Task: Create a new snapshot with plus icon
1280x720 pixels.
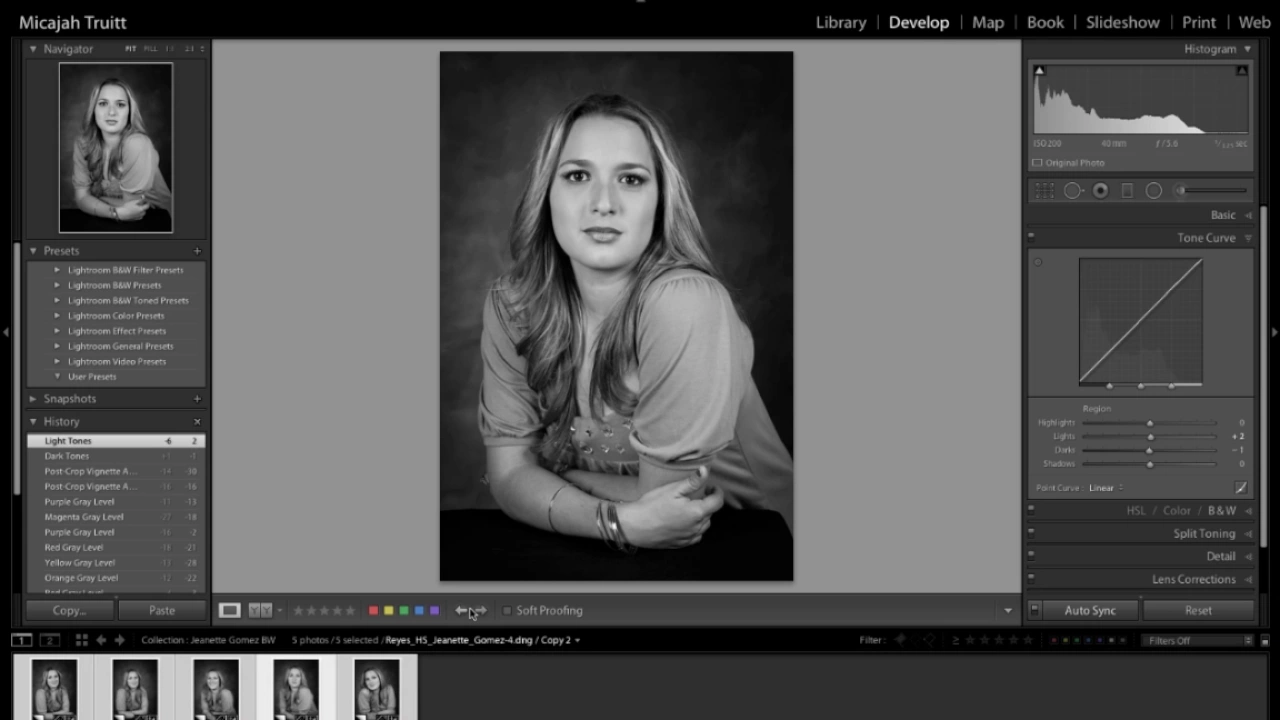Action: click(x=197, y=399)
